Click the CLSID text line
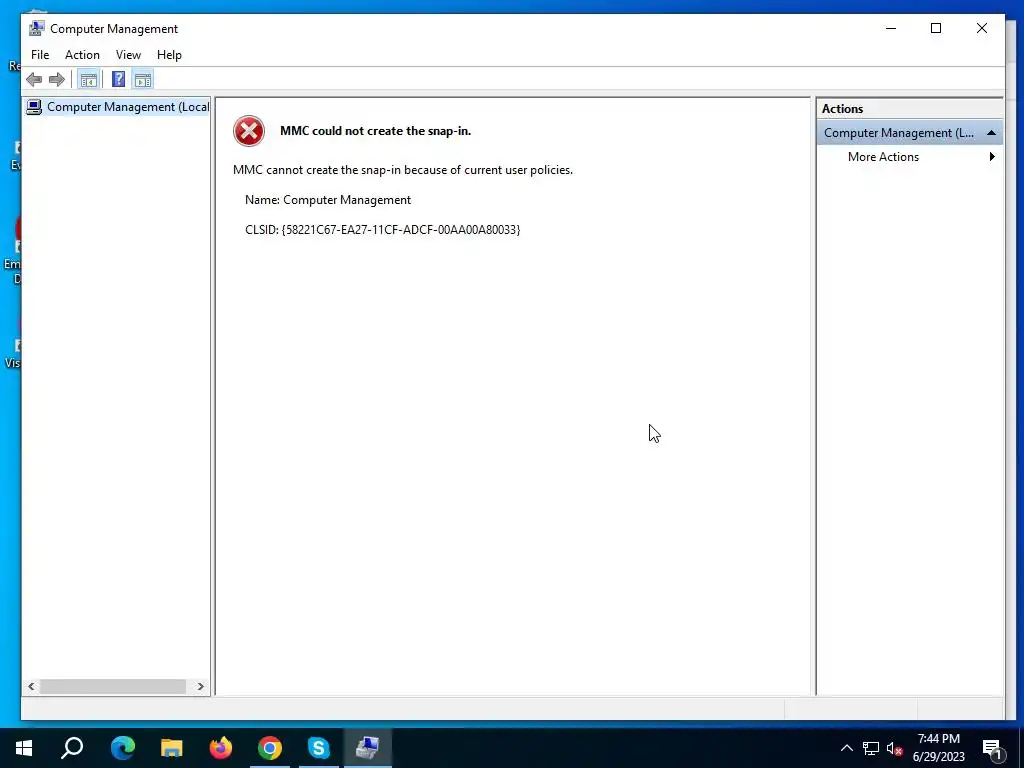This screenshot has height=768, width=1024. 383,230
